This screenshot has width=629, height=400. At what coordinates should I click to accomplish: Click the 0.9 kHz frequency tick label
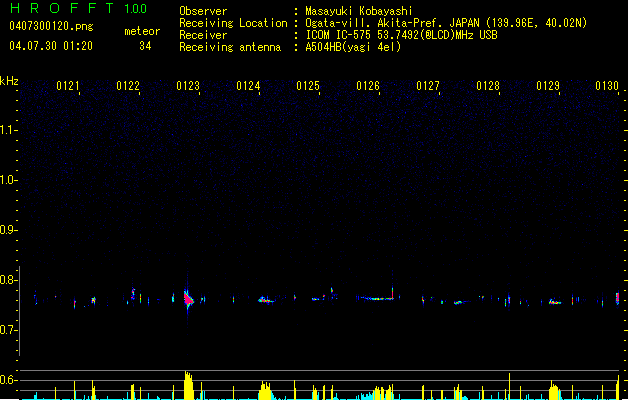point(8,230)
